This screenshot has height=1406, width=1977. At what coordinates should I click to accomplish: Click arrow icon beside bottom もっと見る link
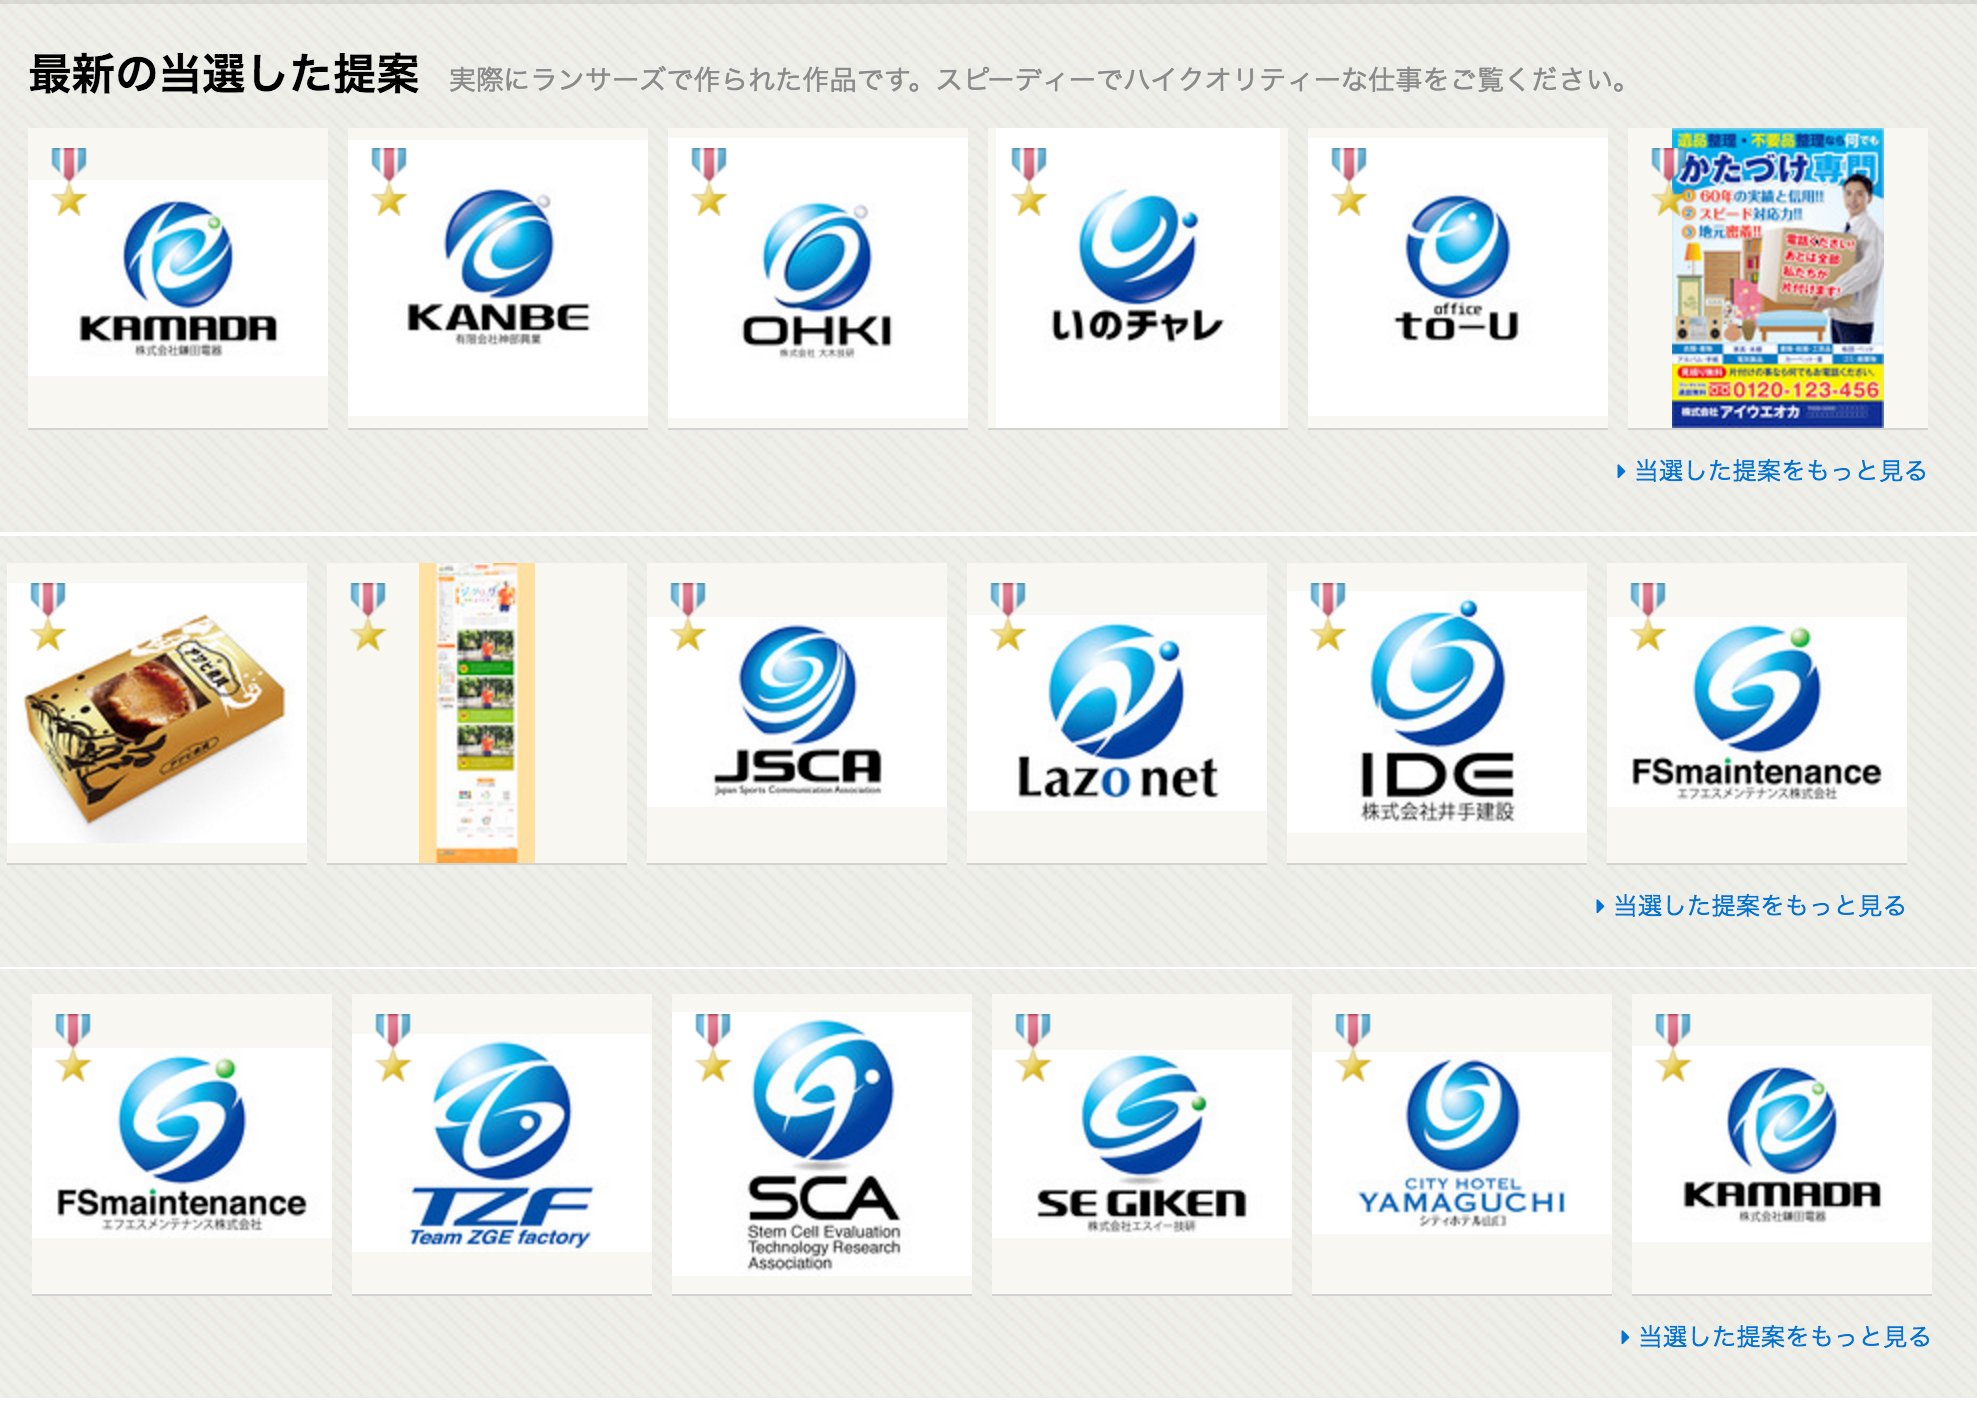[1624, 1337]
